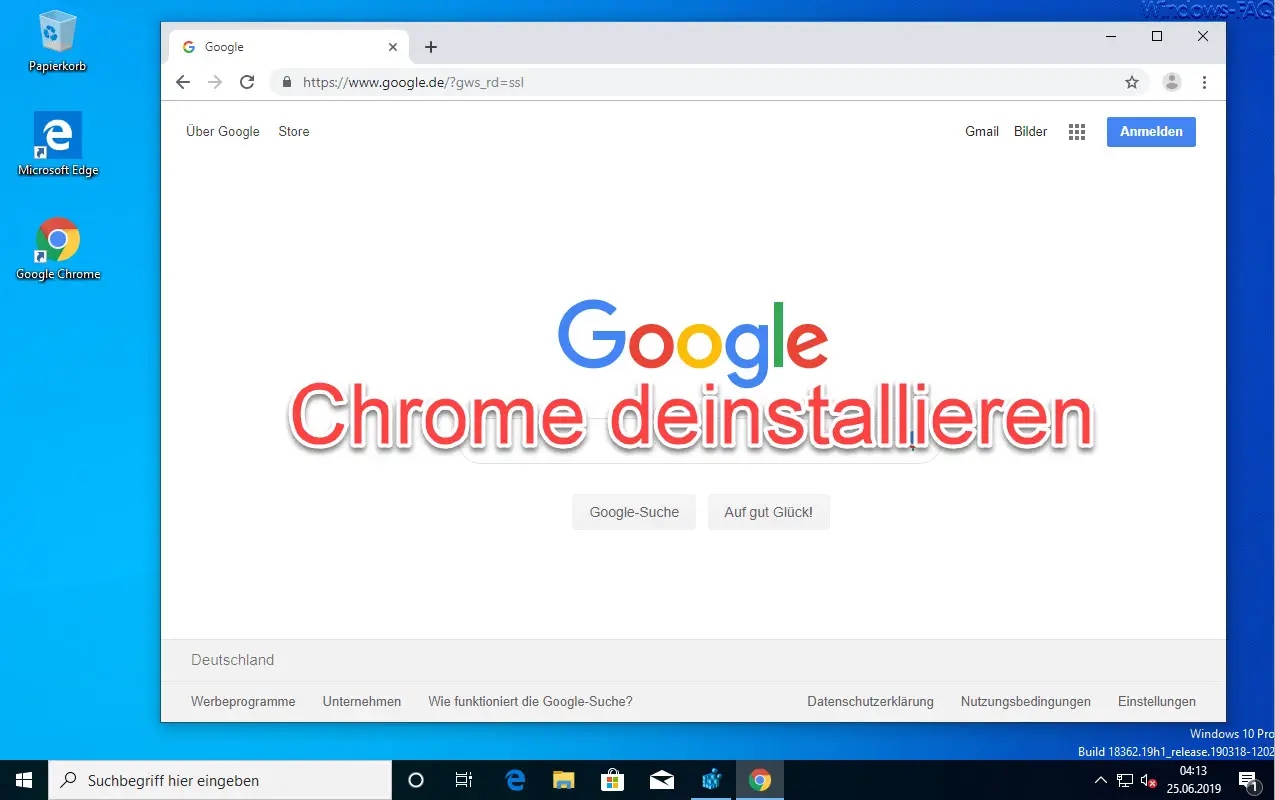The width and height of the screenshot is (1275, 800).
Task: Expand hidden icons in the system tray
Action: tap(1100, 779)
